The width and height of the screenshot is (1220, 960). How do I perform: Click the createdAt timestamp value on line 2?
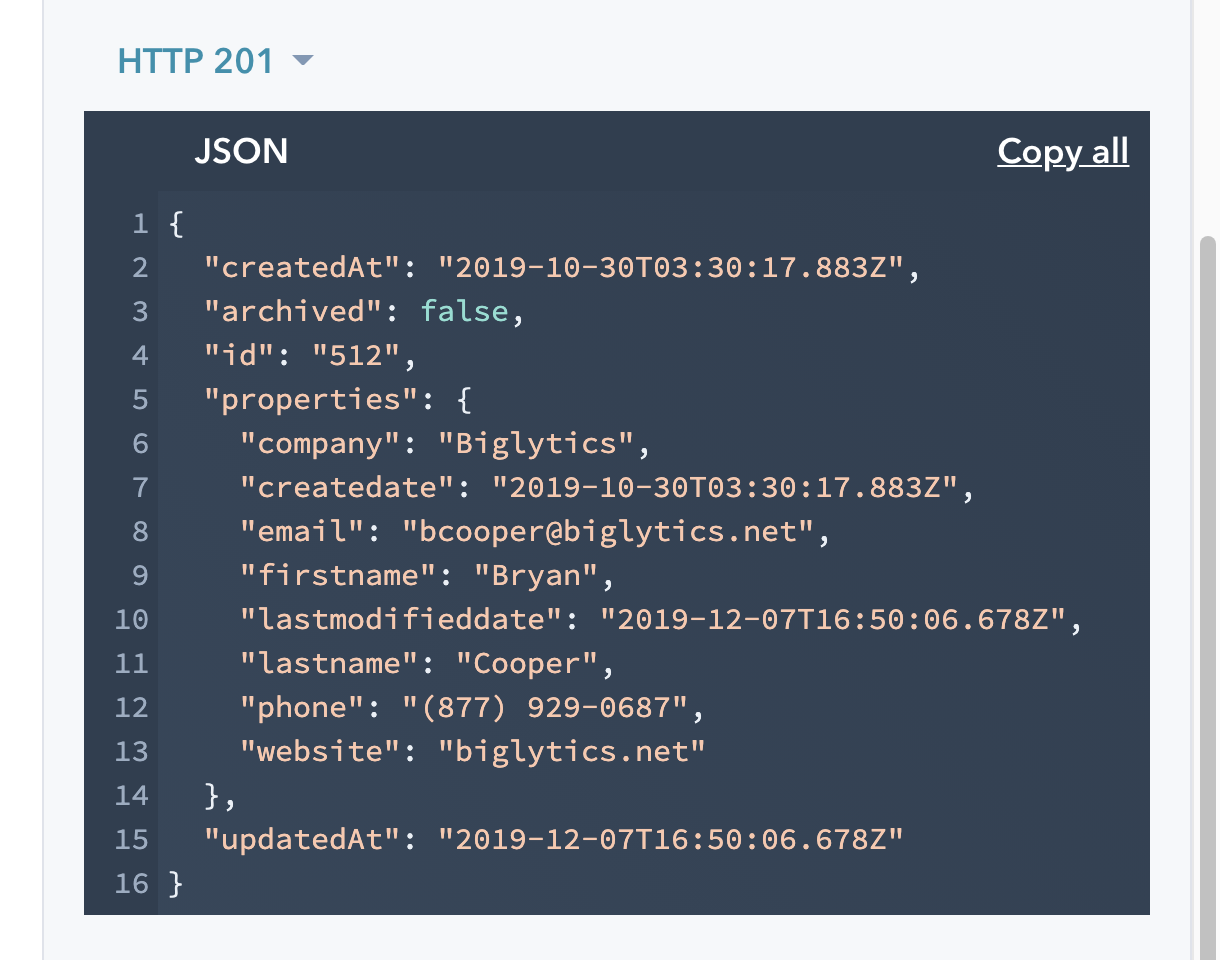point(671,268)
